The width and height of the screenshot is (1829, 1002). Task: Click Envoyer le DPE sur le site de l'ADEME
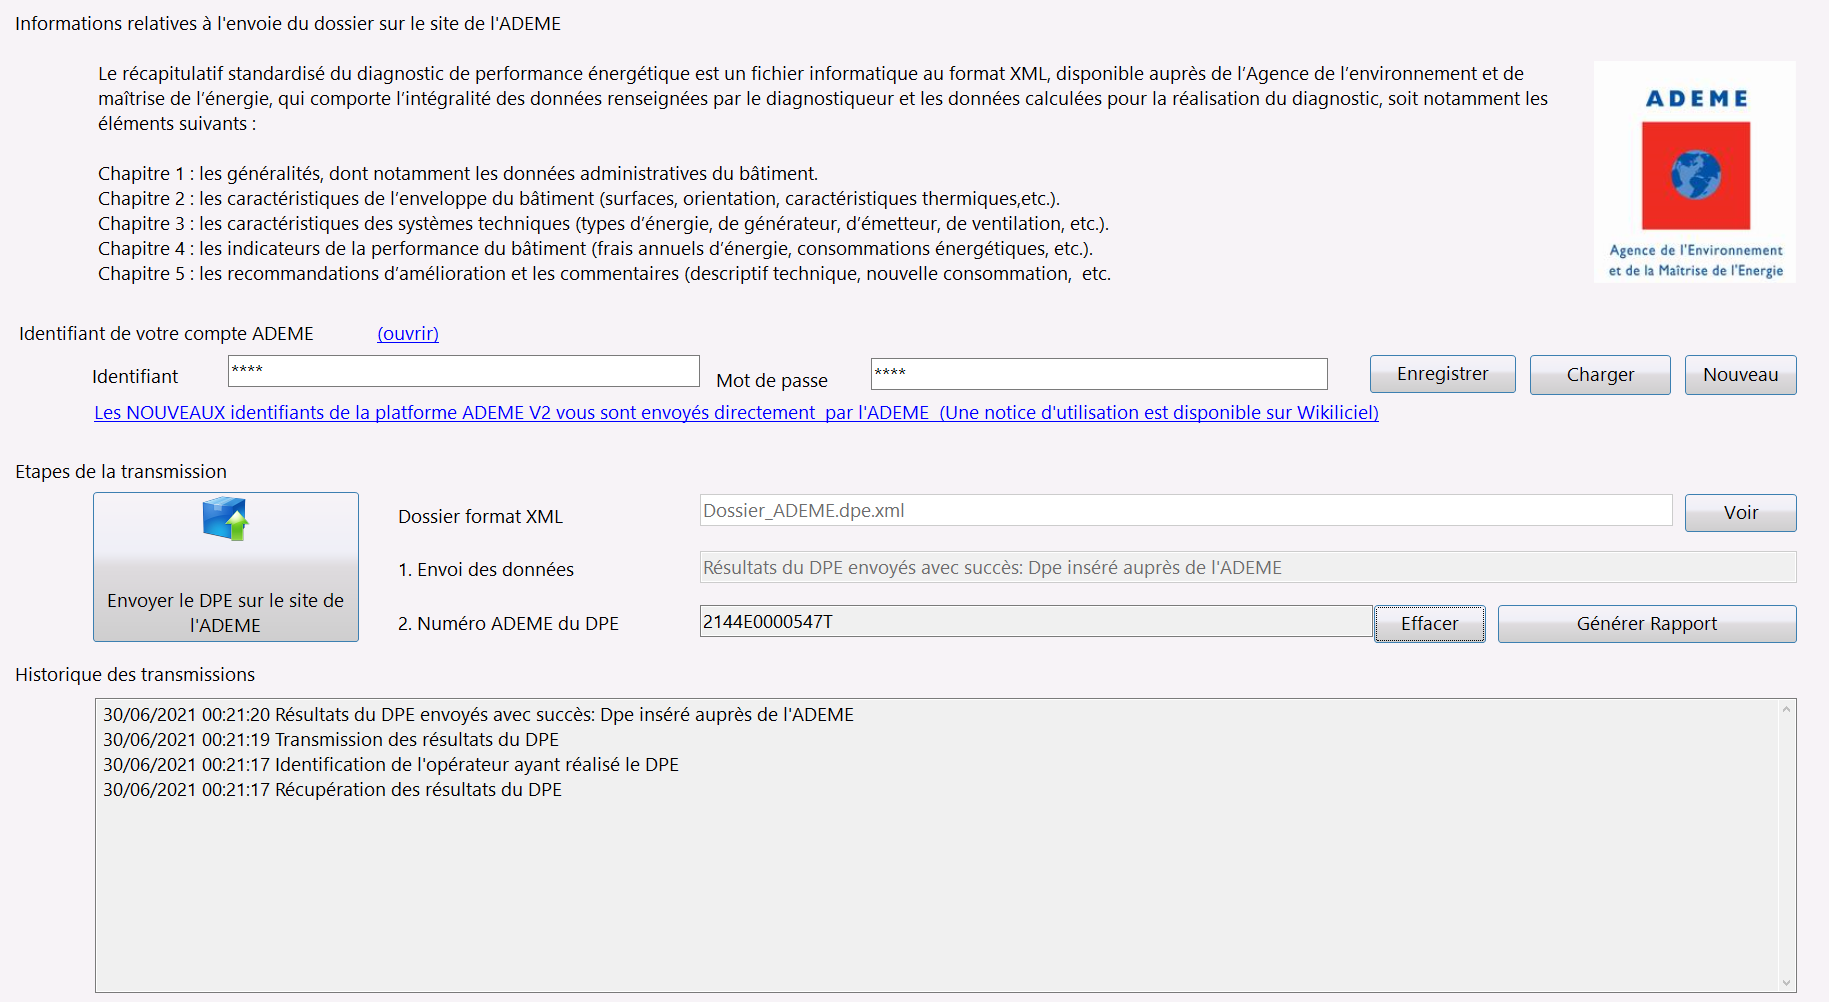tap(226, 567)
